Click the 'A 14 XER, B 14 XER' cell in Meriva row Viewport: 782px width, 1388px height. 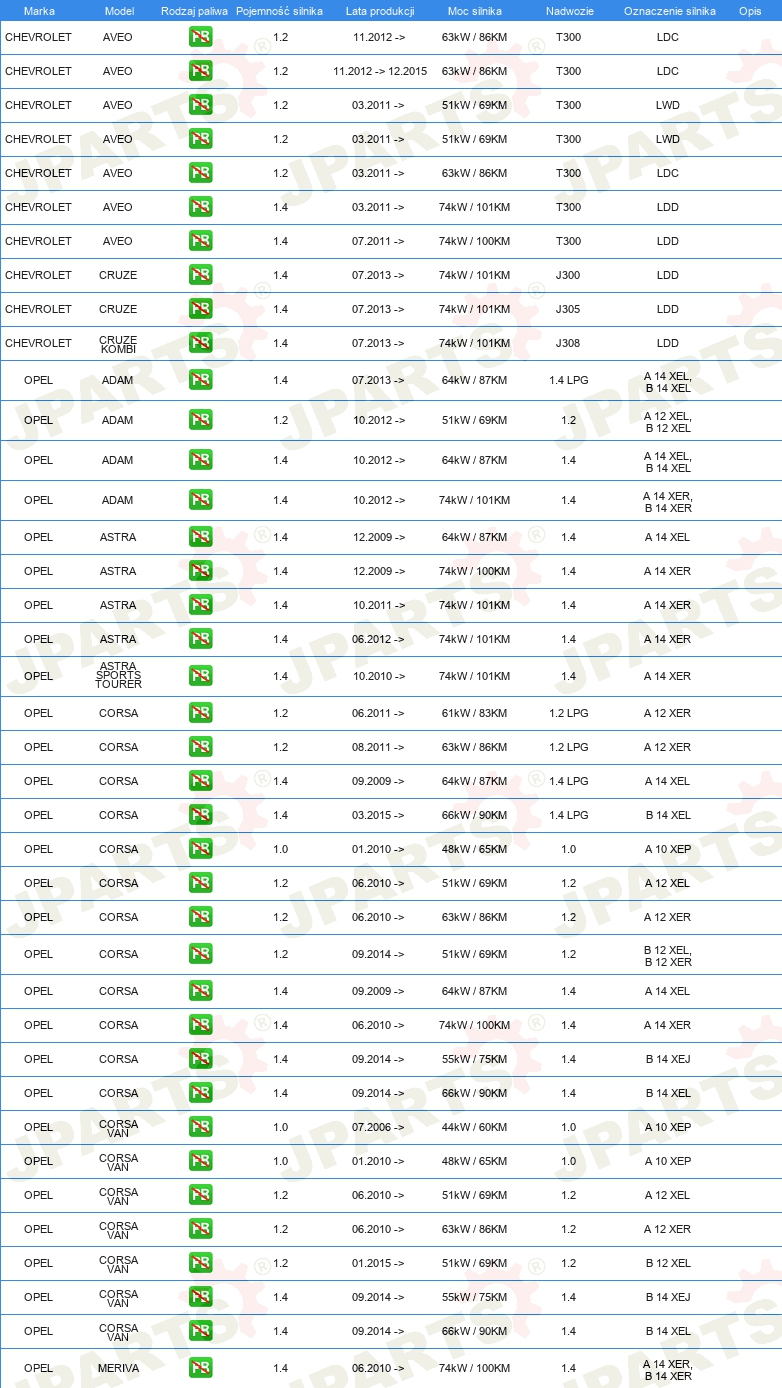coord(668,1370)
